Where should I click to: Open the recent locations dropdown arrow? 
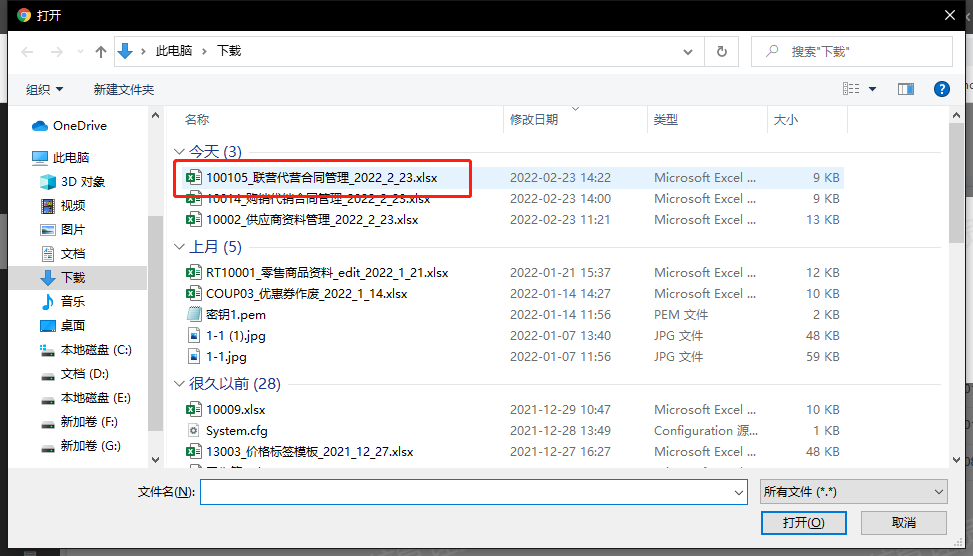(80, 52)
